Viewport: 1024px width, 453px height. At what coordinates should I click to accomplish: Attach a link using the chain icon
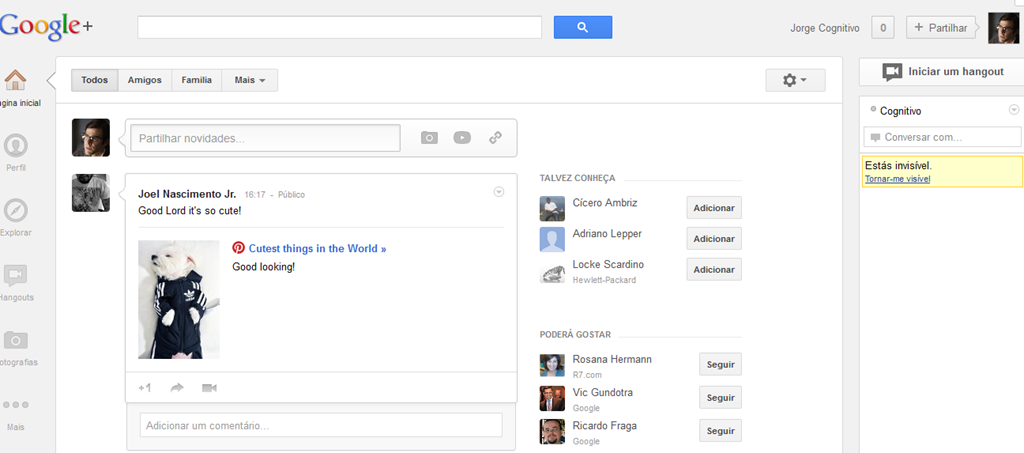[496, 138]
